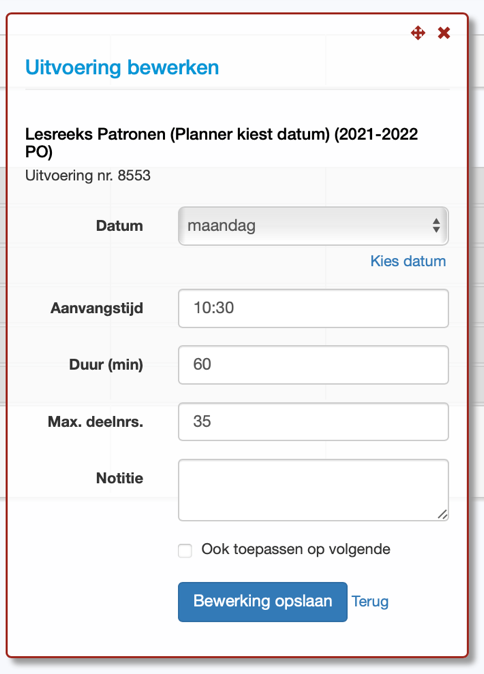Click the Aanvangstijd field label

(97, 309)
